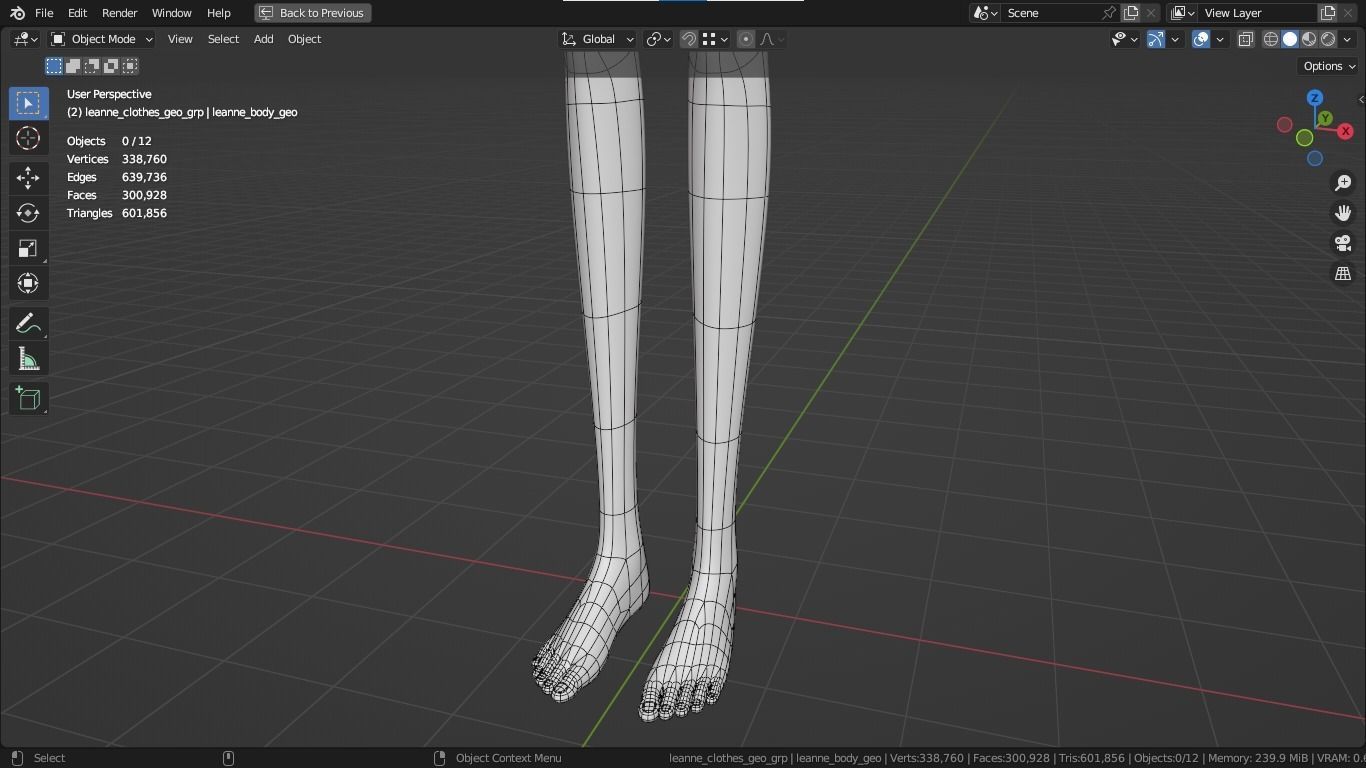
Task: Click the red X axis on the gizmo
Action: coord(1345,131)
